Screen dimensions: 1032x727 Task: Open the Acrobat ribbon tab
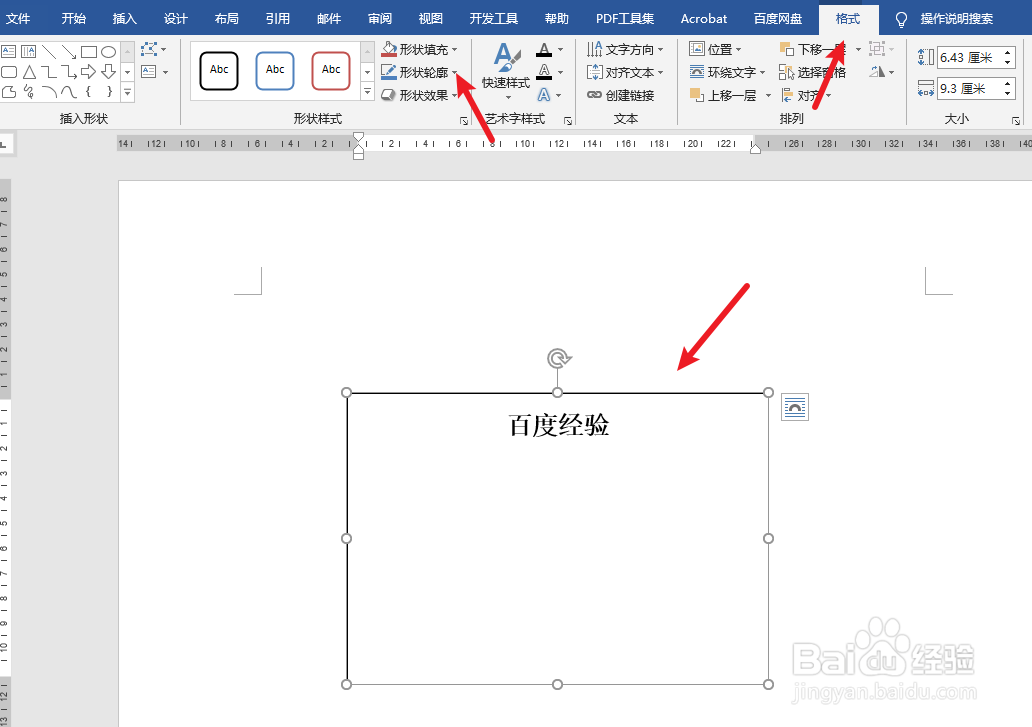click(x=704, y=18)
